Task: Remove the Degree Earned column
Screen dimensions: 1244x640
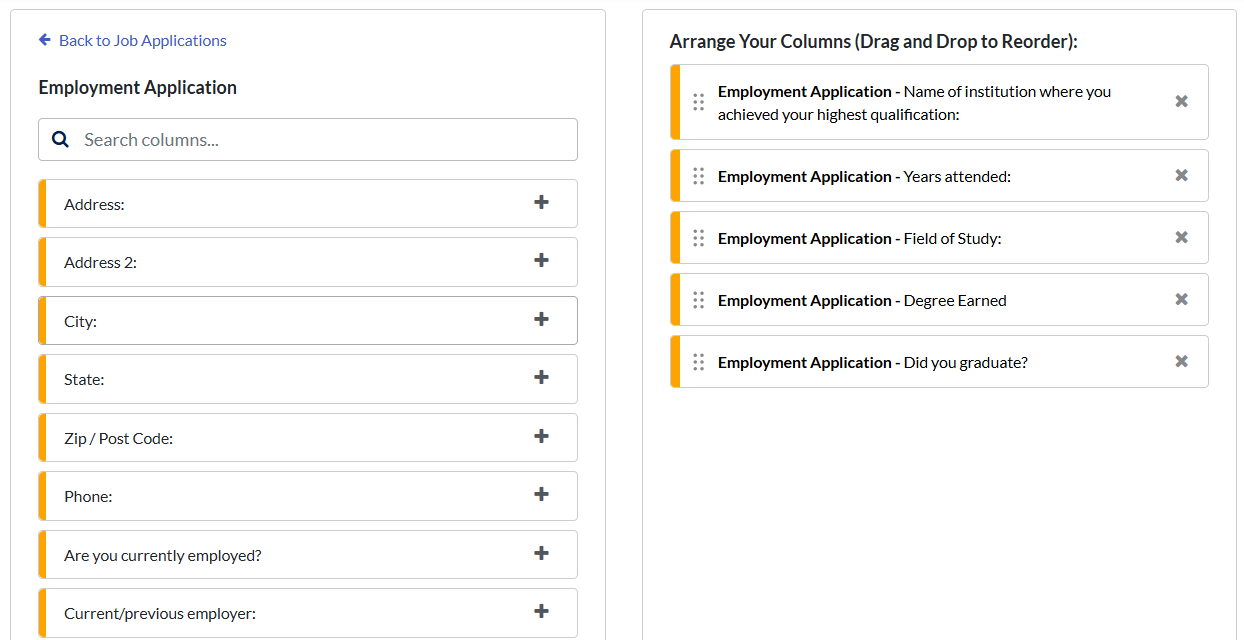Action: pyautogui.click(x=1181, y=299)
